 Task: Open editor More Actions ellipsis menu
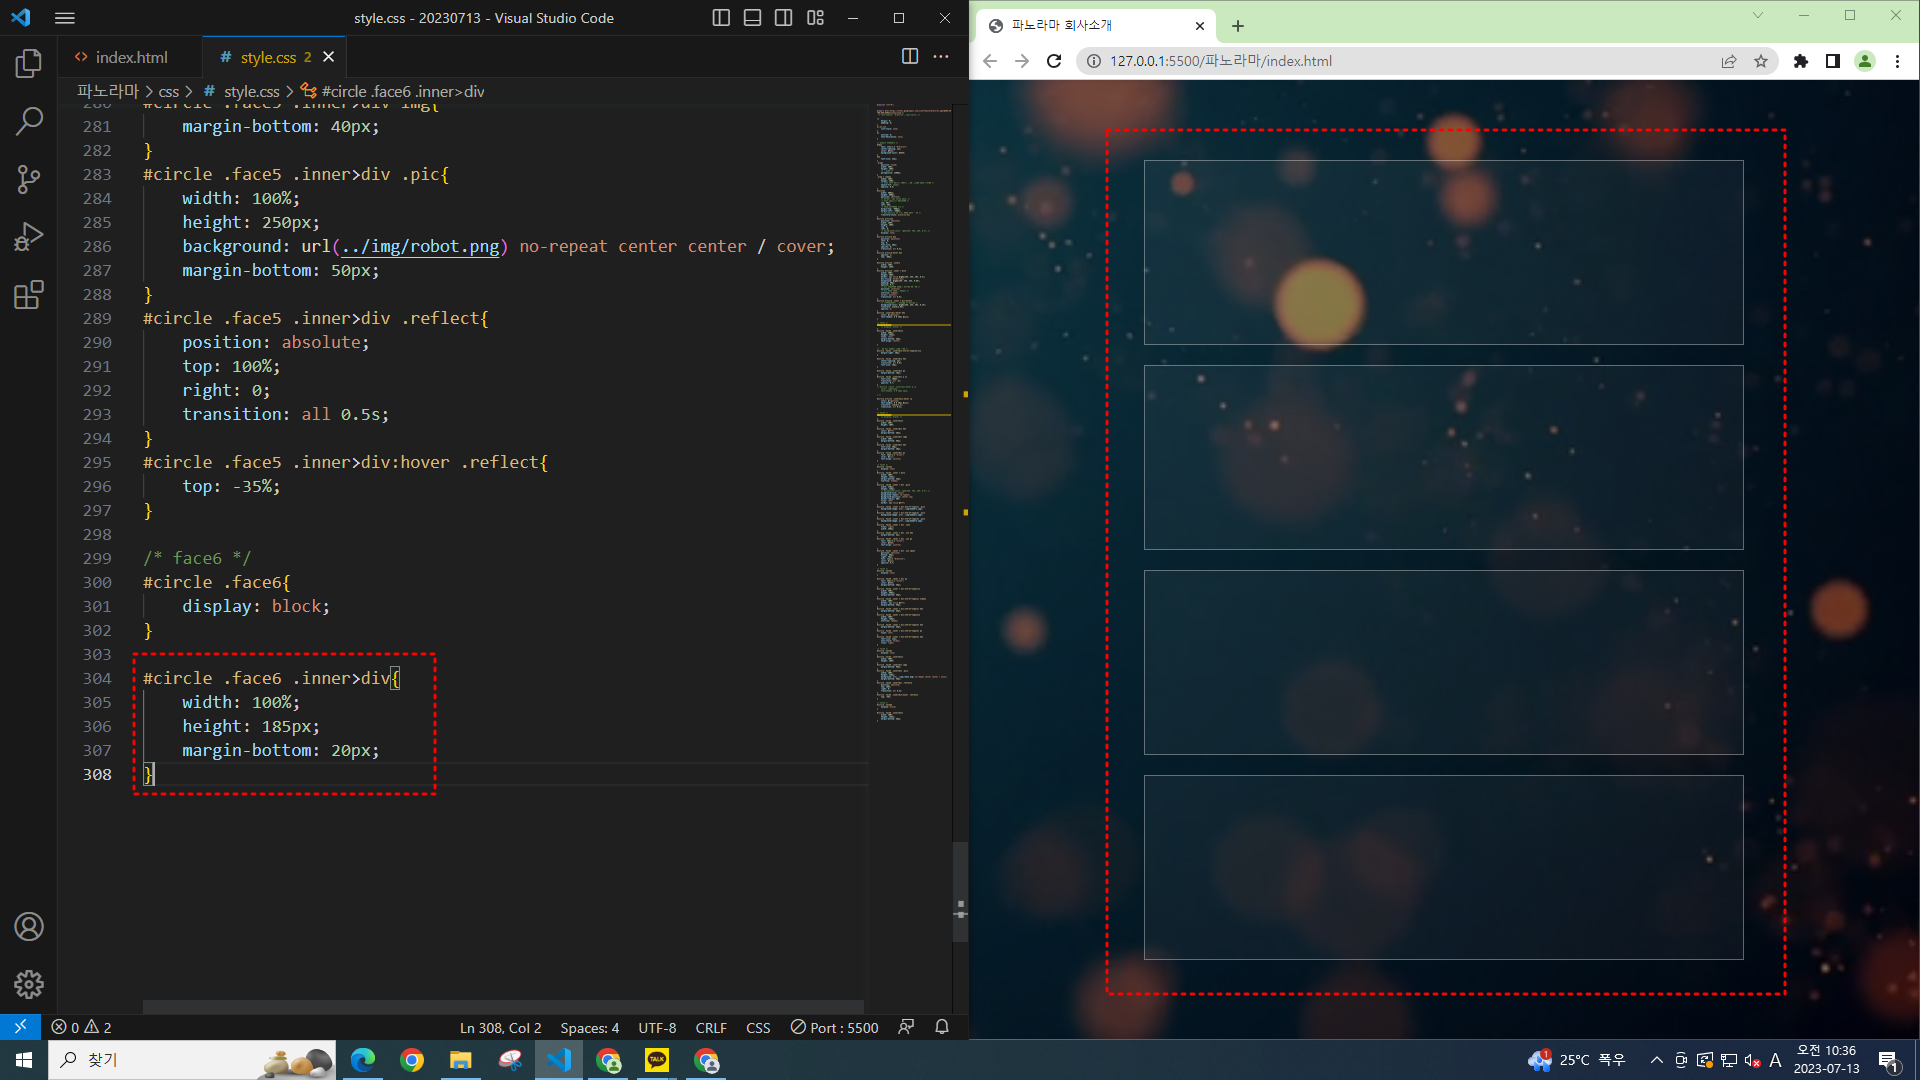(x=941, y=57)
